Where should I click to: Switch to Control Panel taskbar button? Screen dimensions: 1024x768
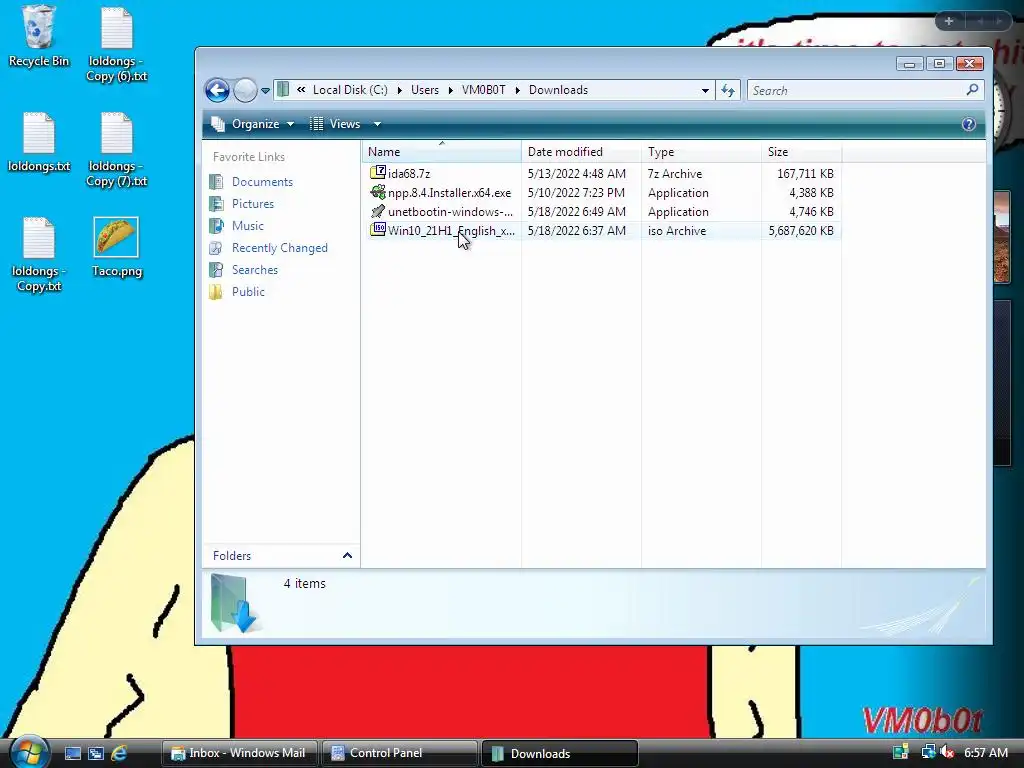[x=399, y=753]
